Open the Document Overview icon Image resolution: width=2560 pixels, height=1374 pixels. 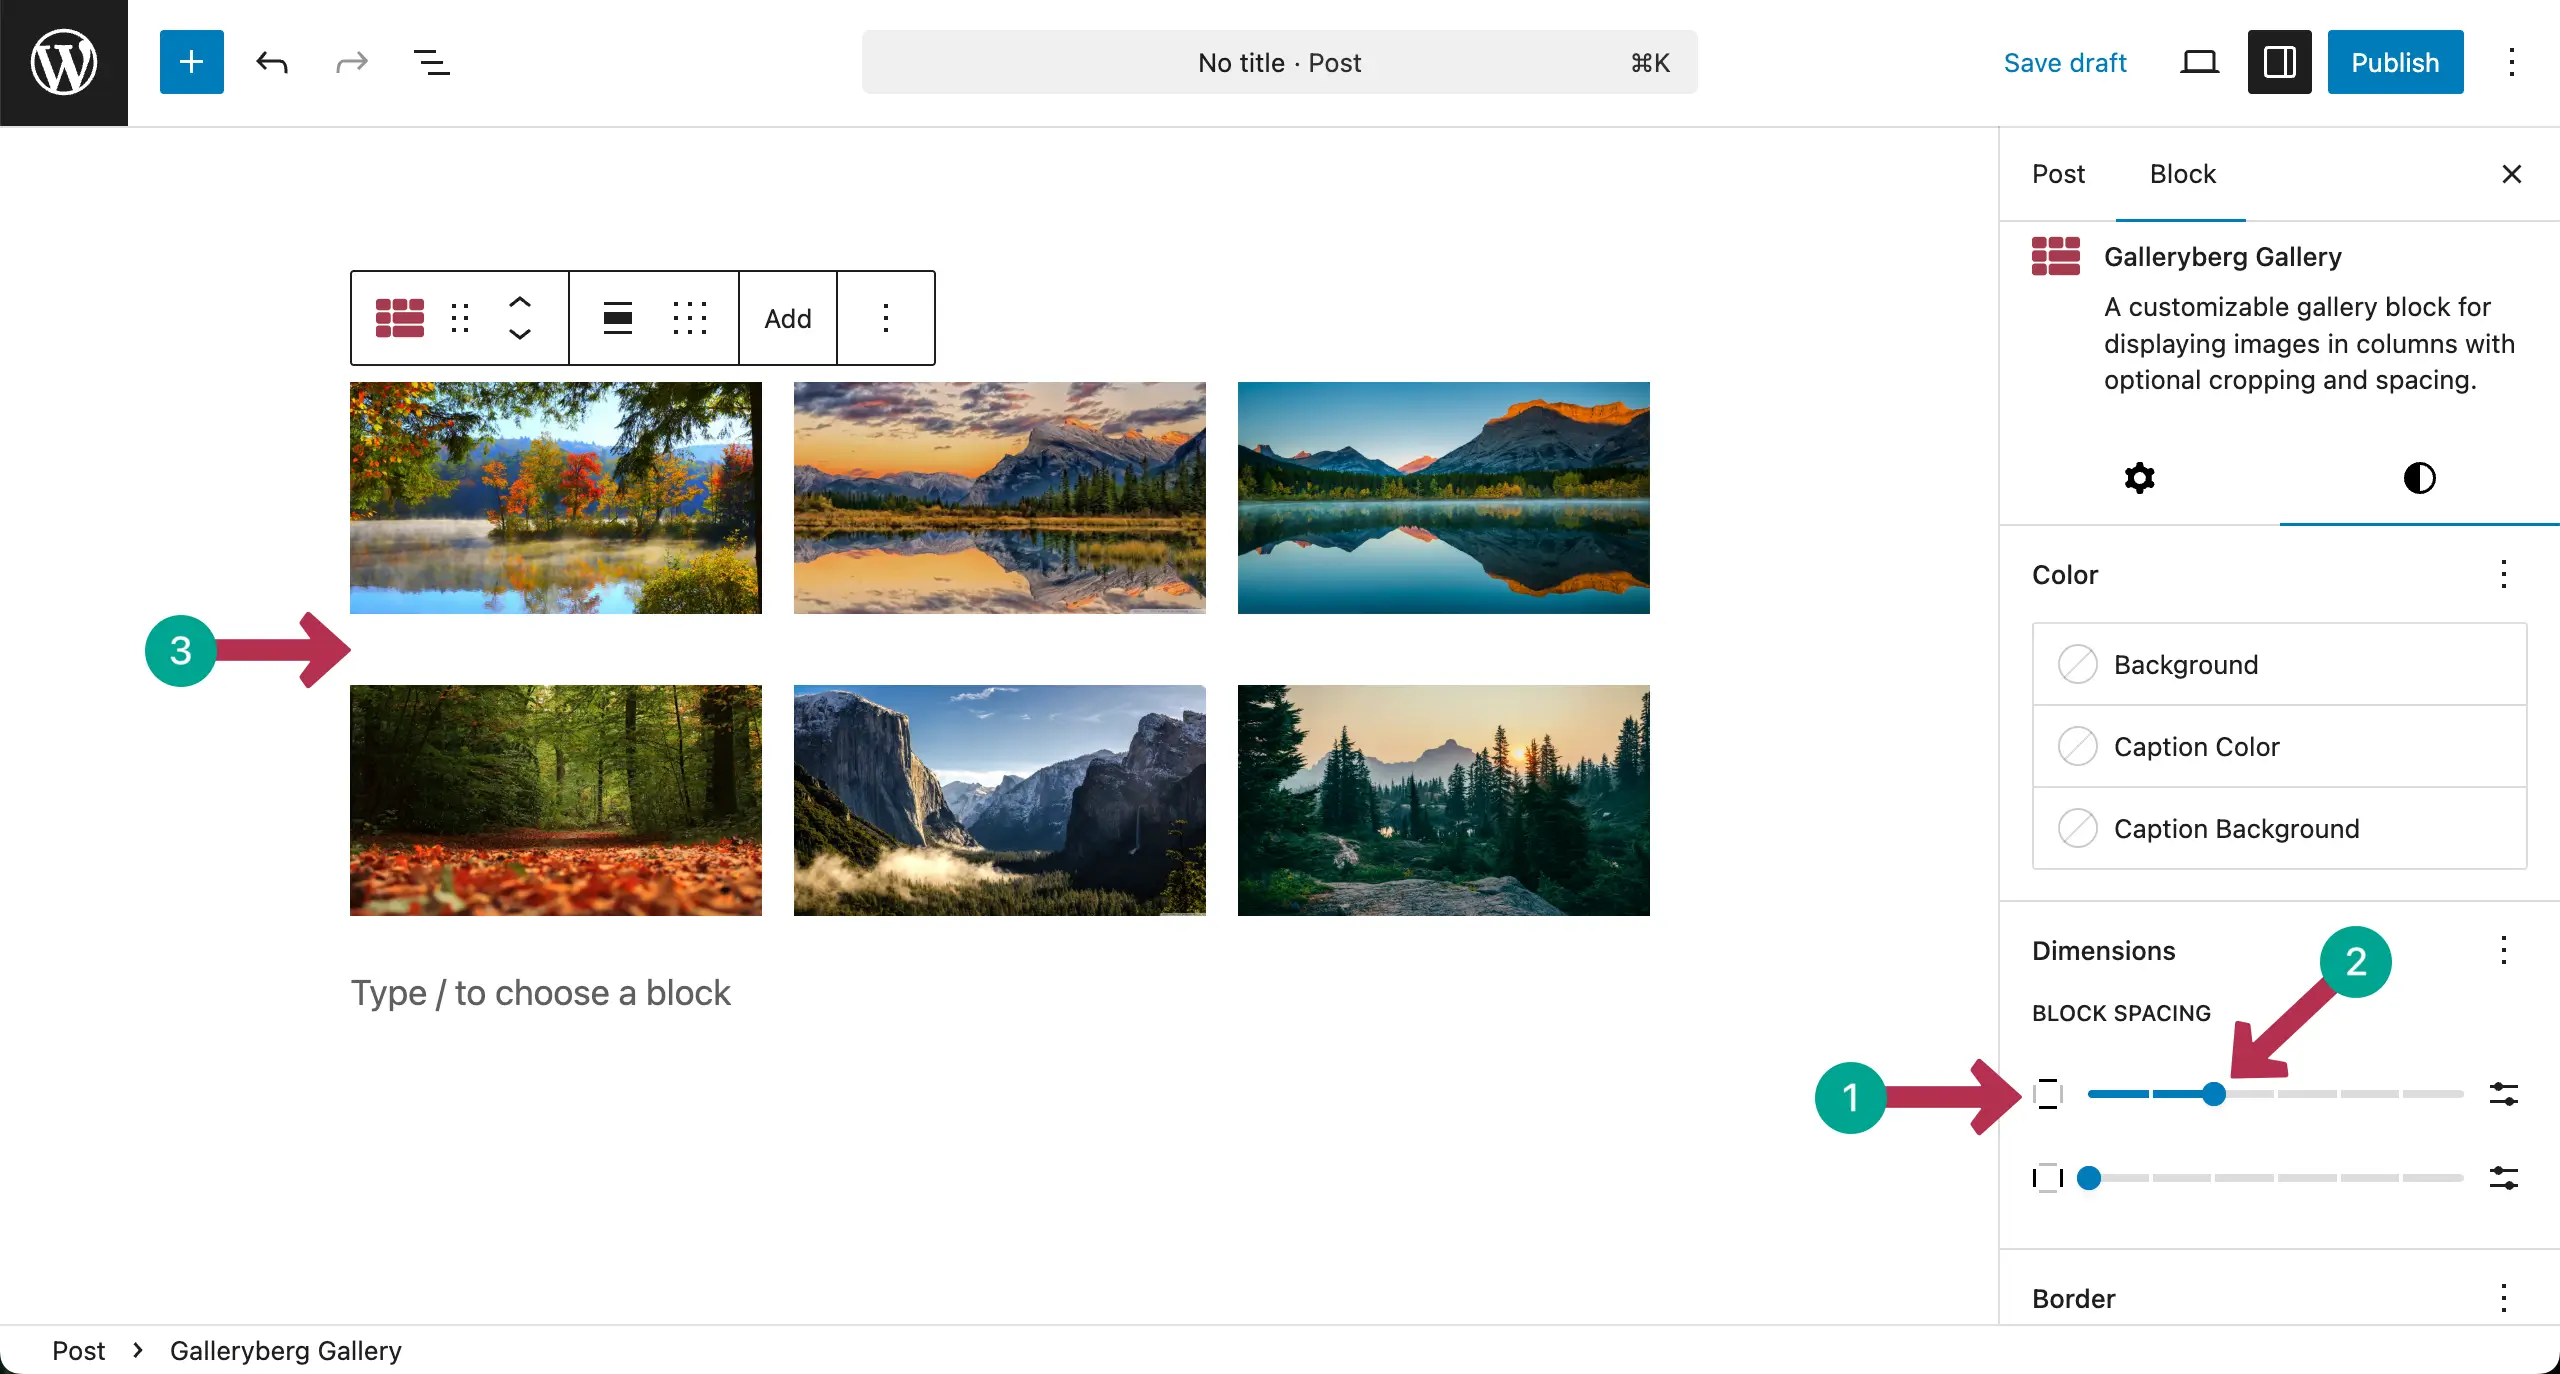coord(431,62)
